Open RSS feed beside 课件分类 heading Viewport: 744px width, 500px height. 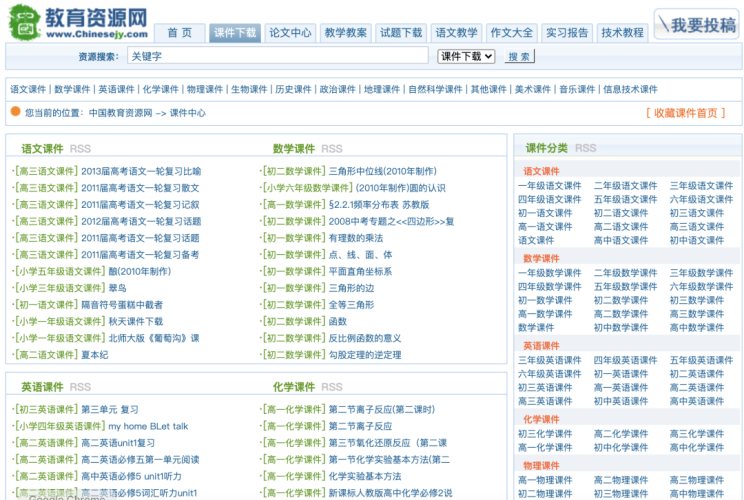(585, 148)
